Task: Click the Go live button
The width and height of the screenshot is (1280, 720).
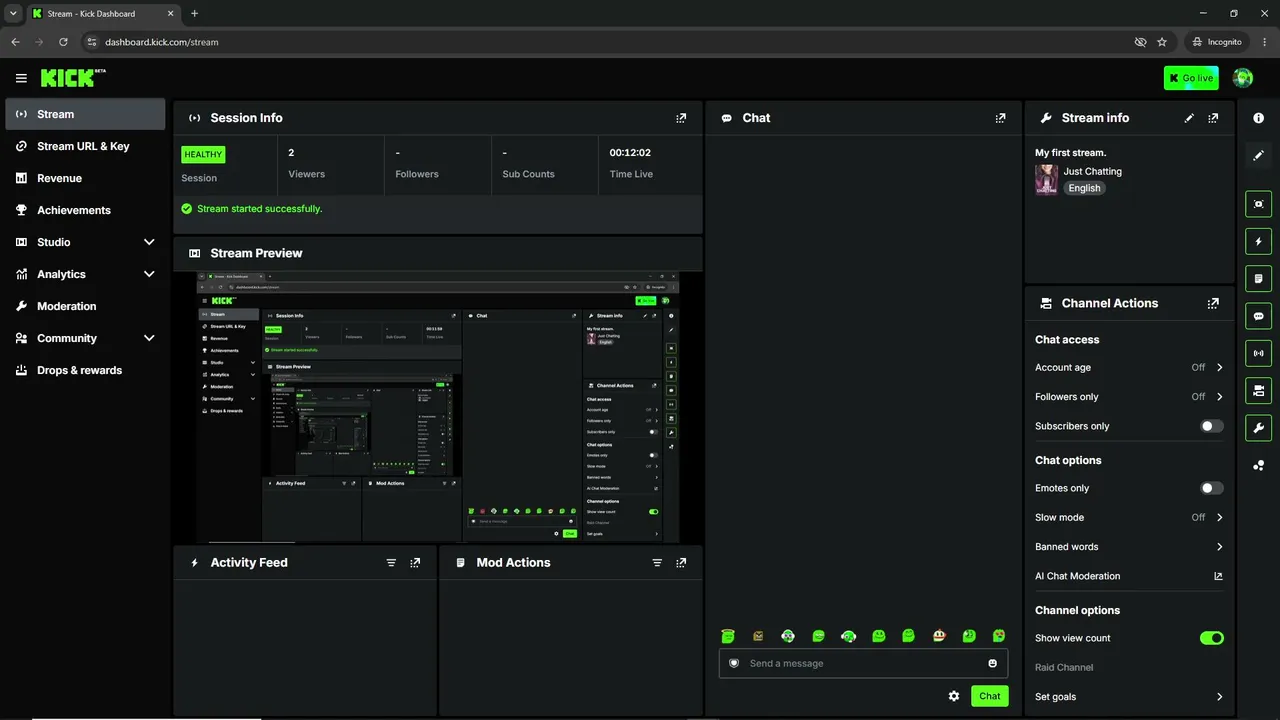Action: (x=1191, y=78)
